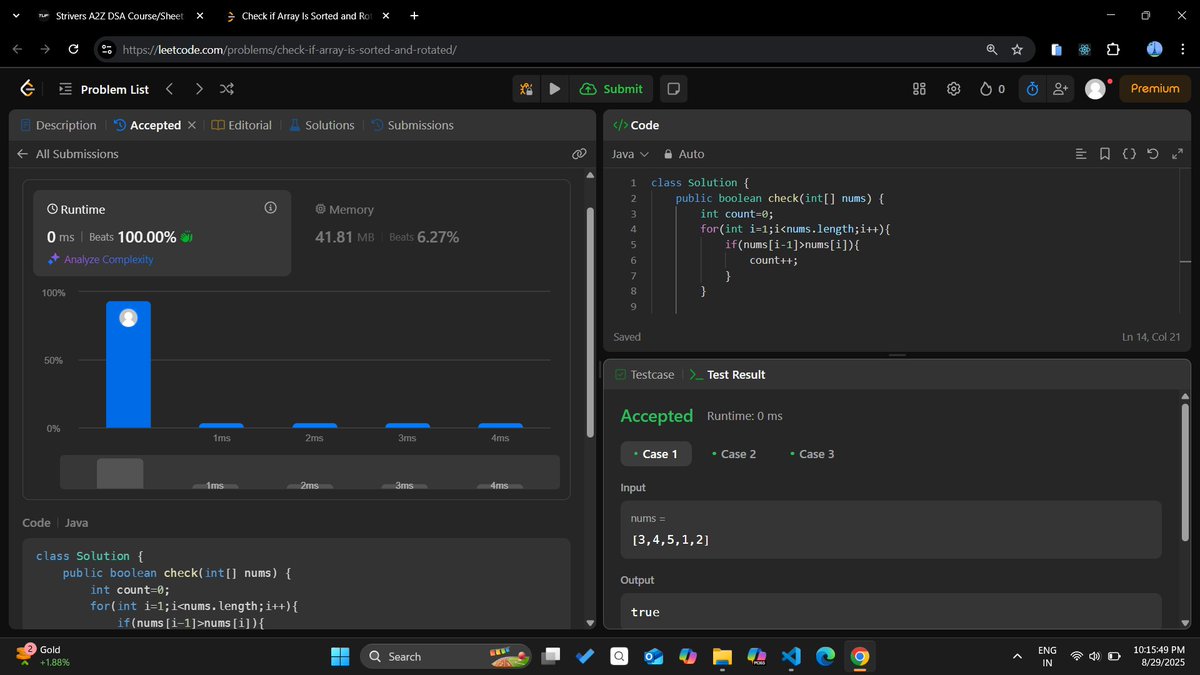The width and height of the screenshot is (1200, 675).
Task: Select Case 2 result
Action: click(x=734, y=454)
